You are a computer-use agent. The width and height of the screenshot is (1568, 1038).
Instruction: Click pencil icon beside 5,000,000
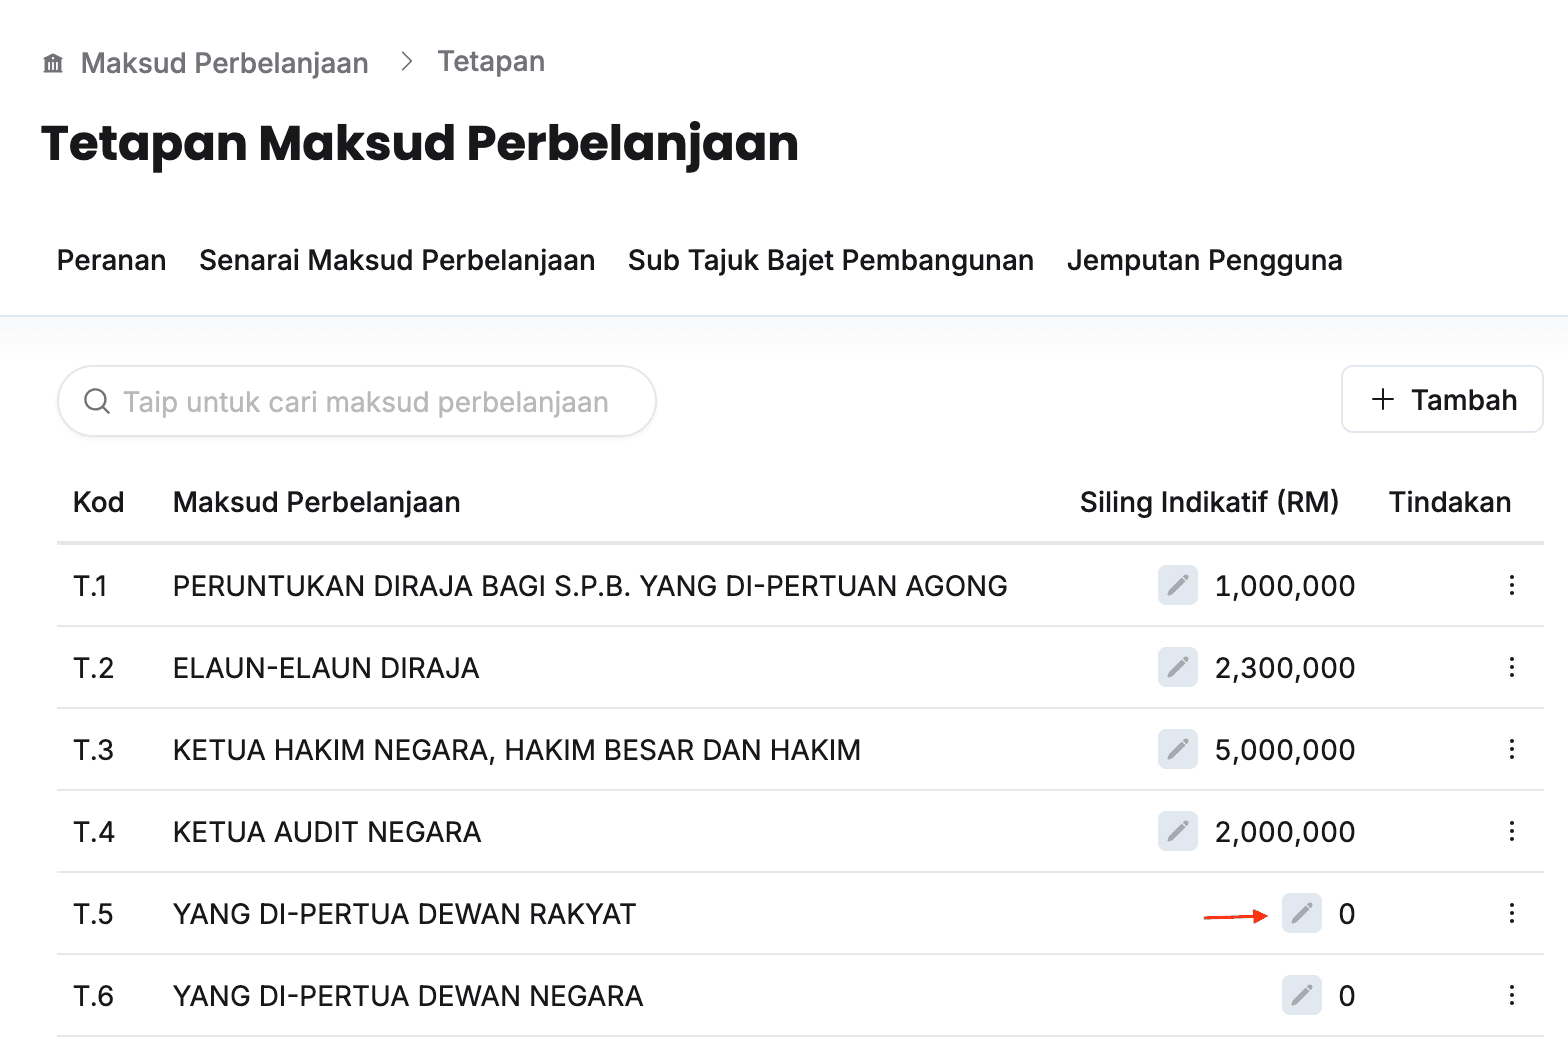[x=1177, y=749]
